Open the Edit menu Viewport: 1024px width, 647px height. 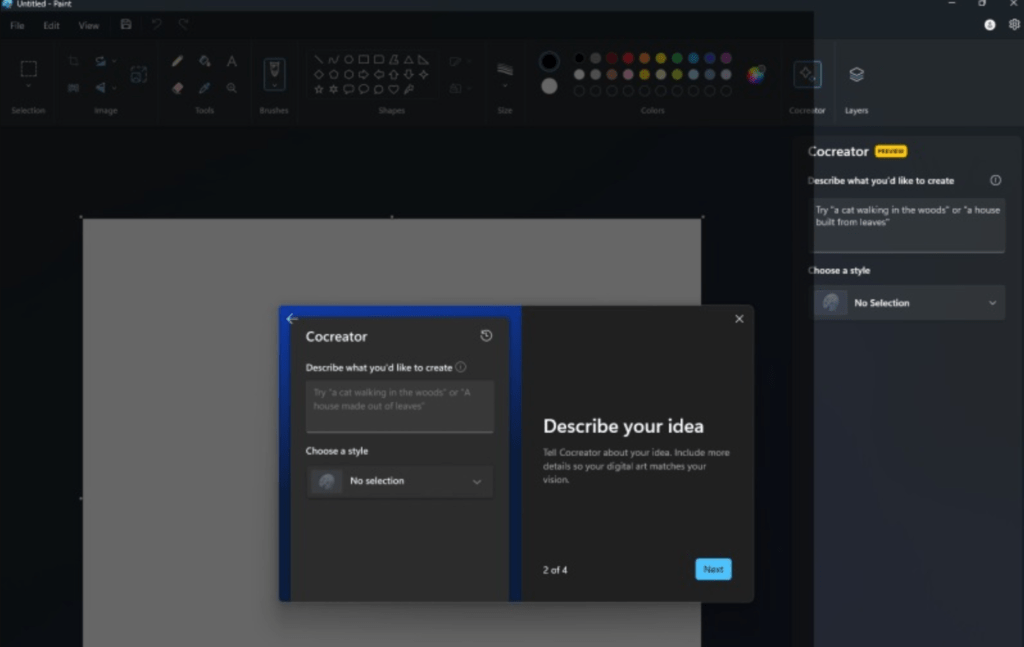[51, 25]
